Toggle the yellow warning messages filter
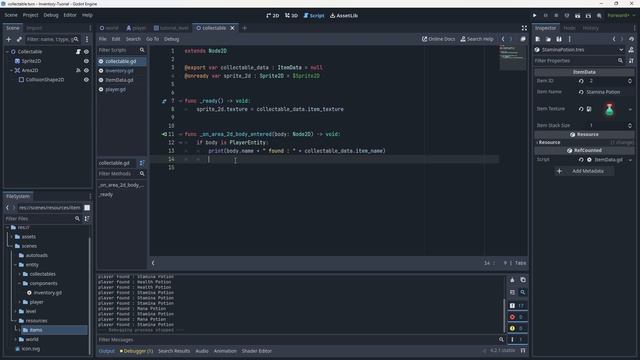The width and height of the screenshot is (640, 360). pos(517,328)
